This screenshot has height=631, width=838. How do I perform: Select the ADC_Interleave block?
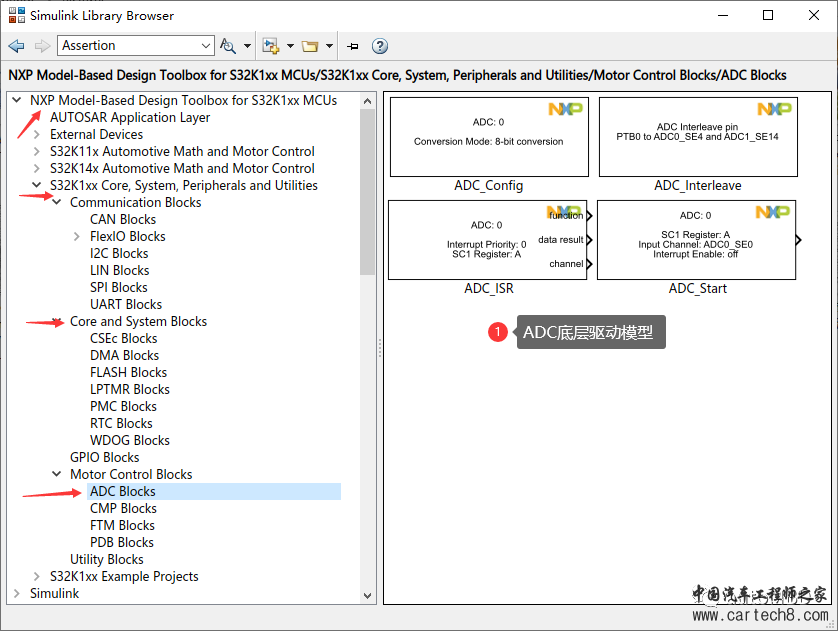698,137
